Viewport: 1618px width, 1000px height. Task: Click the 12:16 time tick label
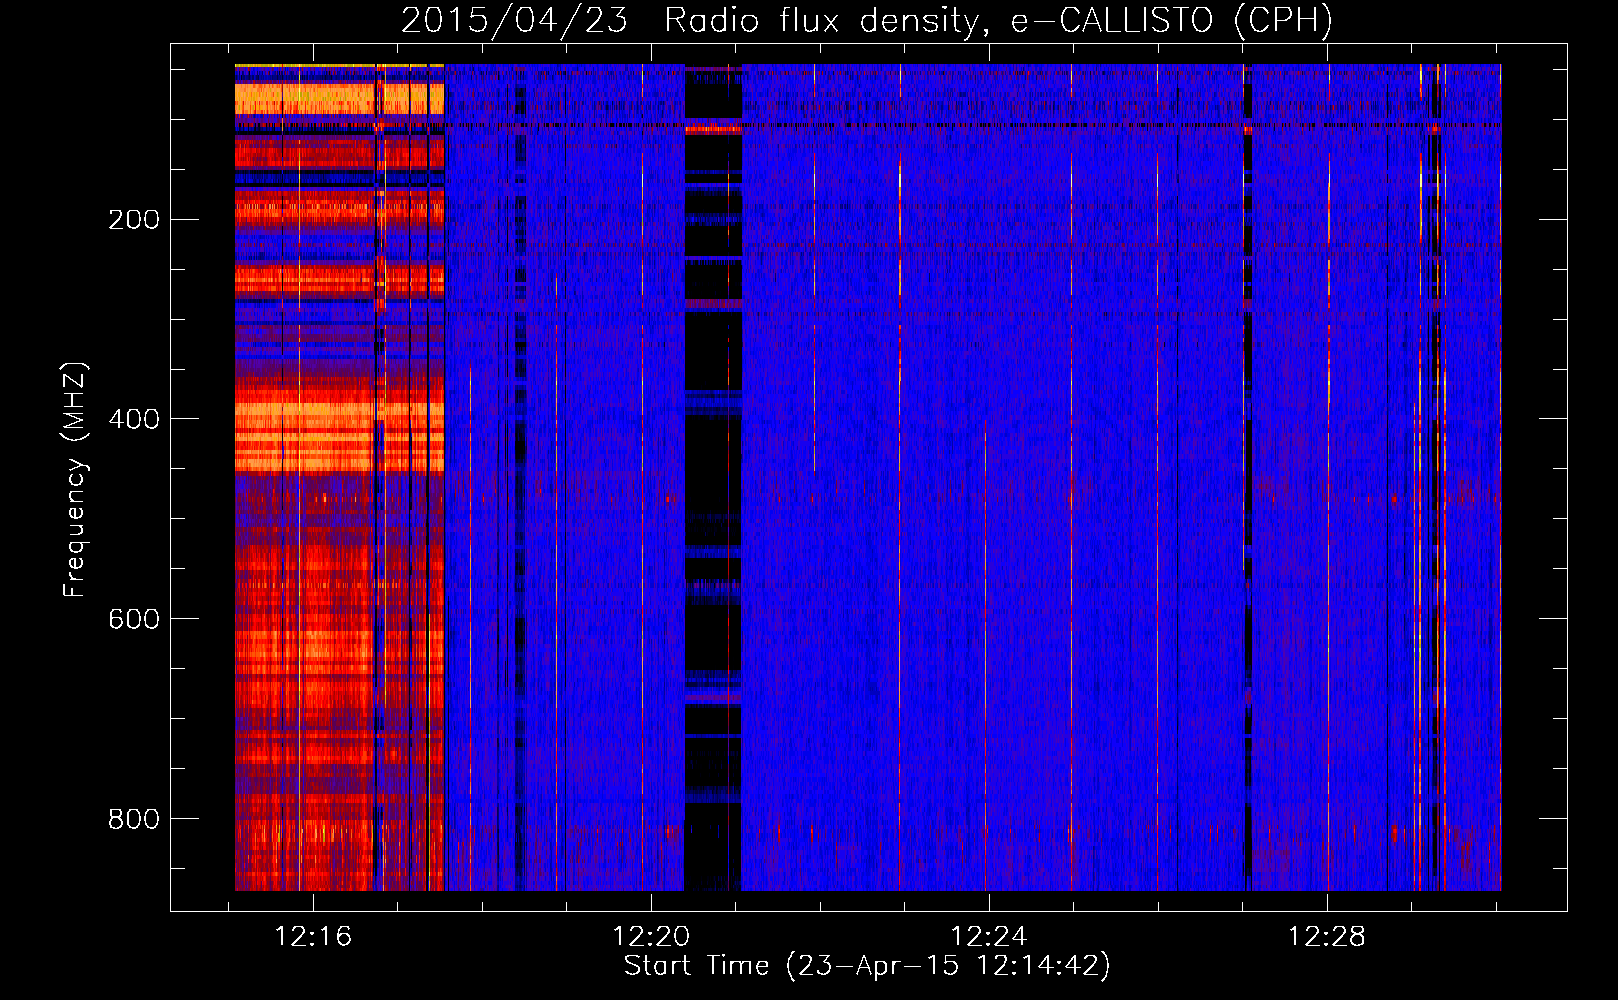[x=313, y=937]
